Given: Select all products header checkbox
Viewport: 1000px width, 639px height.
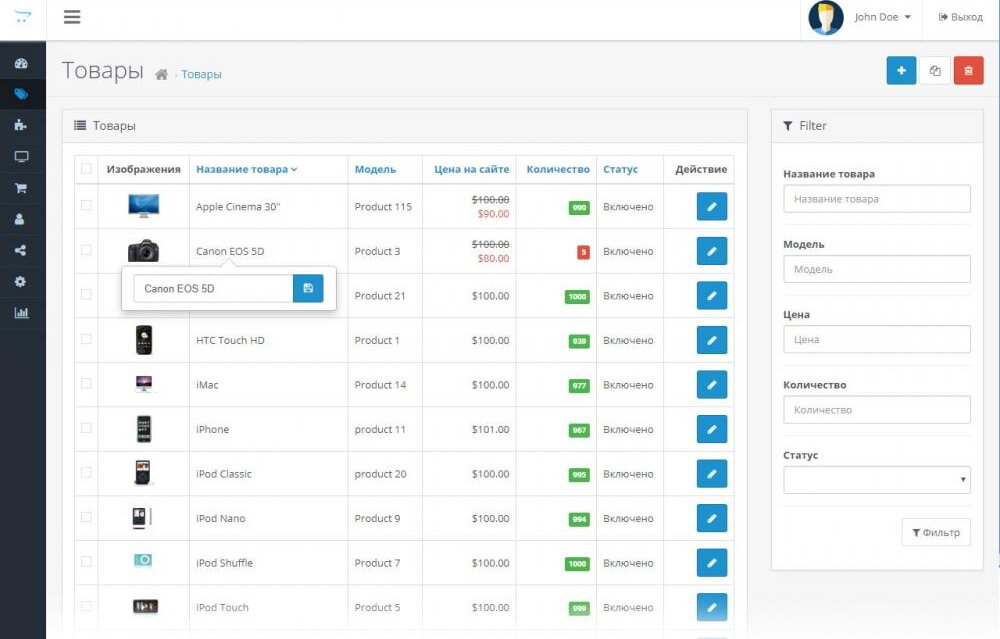Looking at the screenshot, I should pos(86,169).
